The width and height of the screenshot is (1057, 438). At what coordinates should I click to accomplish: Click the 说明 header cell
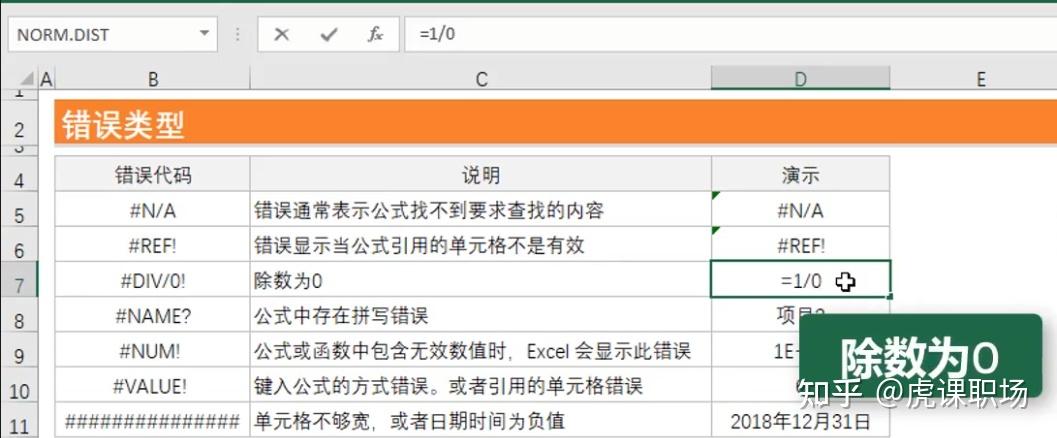pyautogui.click(x=481, y=174)
